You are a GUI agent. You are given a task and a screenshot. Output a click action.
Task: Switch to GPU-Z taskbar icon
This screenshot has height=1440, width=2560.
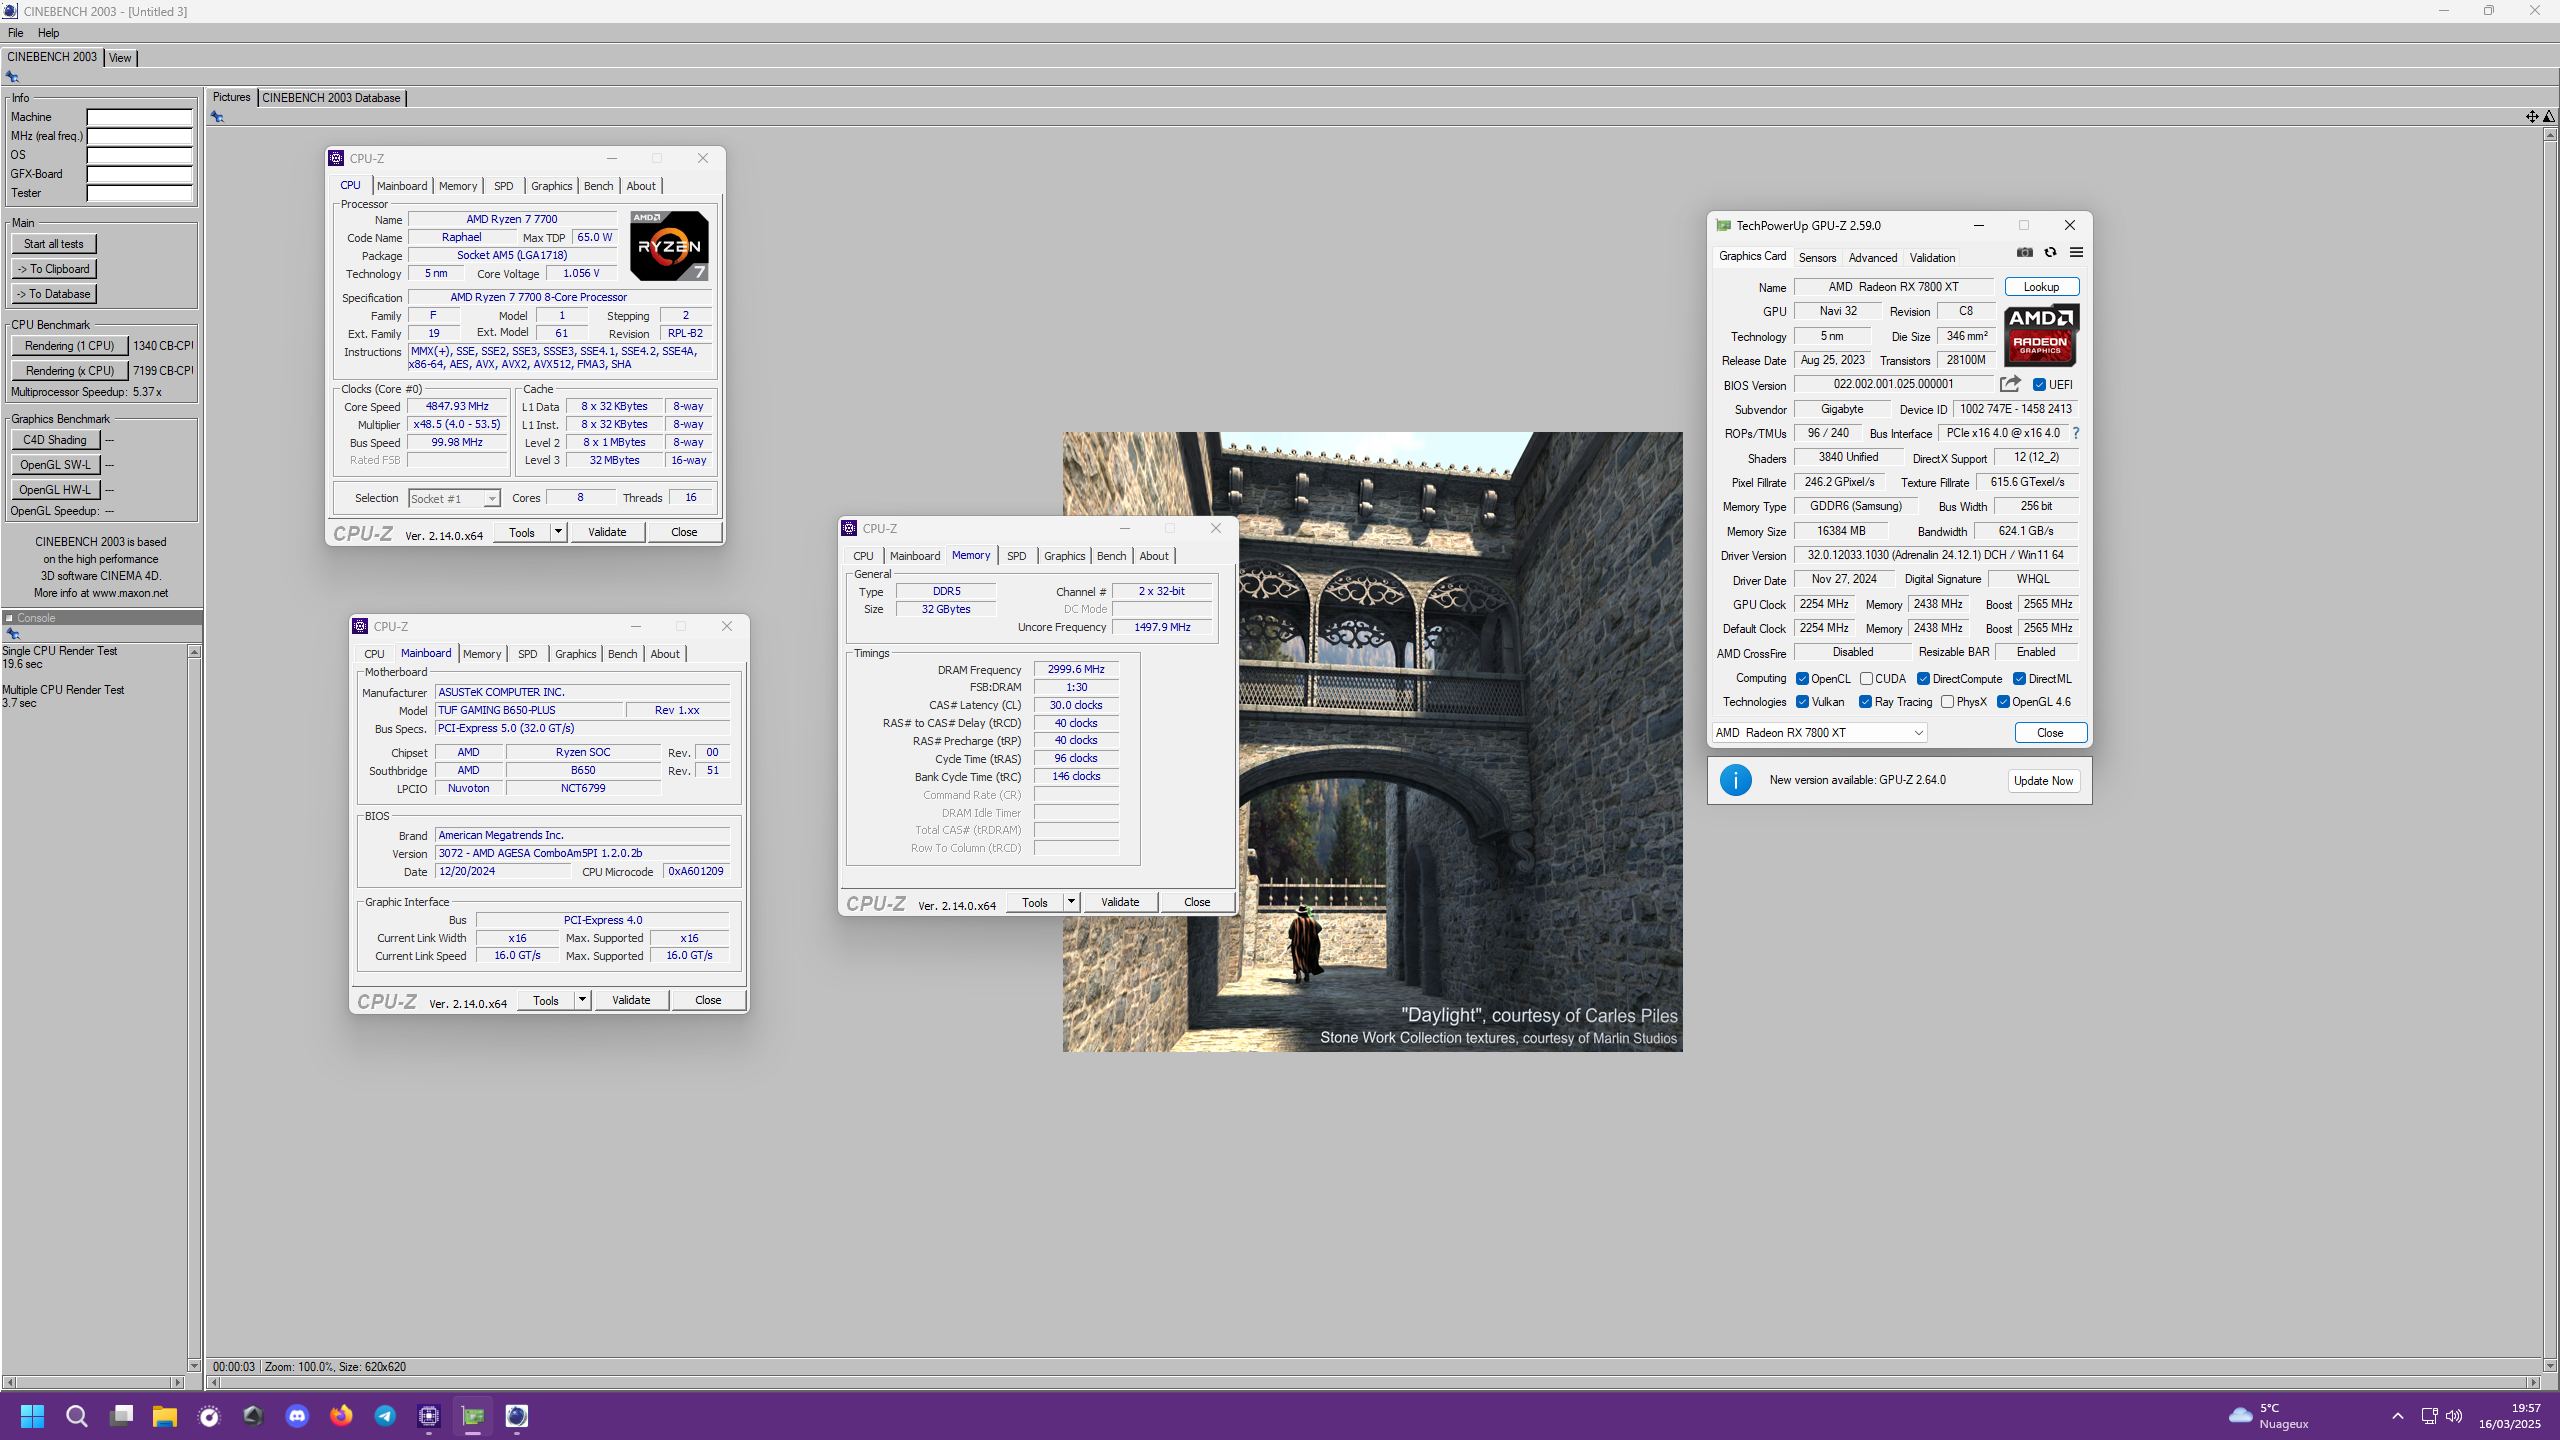click(x=473, y=1416)
